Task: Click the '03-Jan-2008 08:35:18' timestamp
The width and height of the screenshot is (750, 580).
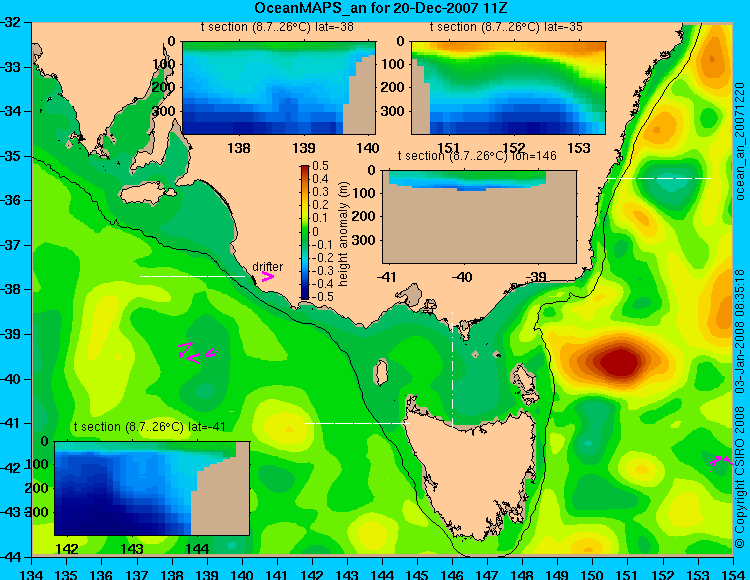Action: (x=739, y=331)
